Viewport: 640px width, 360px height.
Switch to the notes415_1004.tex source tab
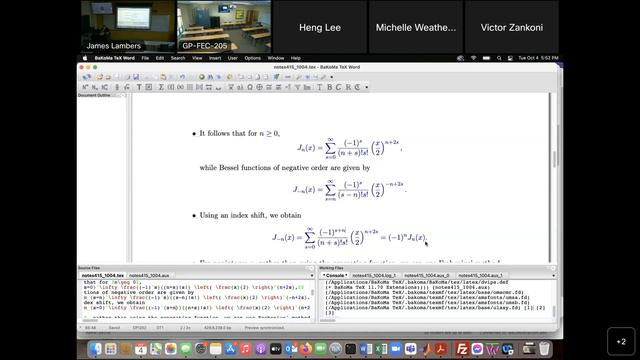[103, 276]
